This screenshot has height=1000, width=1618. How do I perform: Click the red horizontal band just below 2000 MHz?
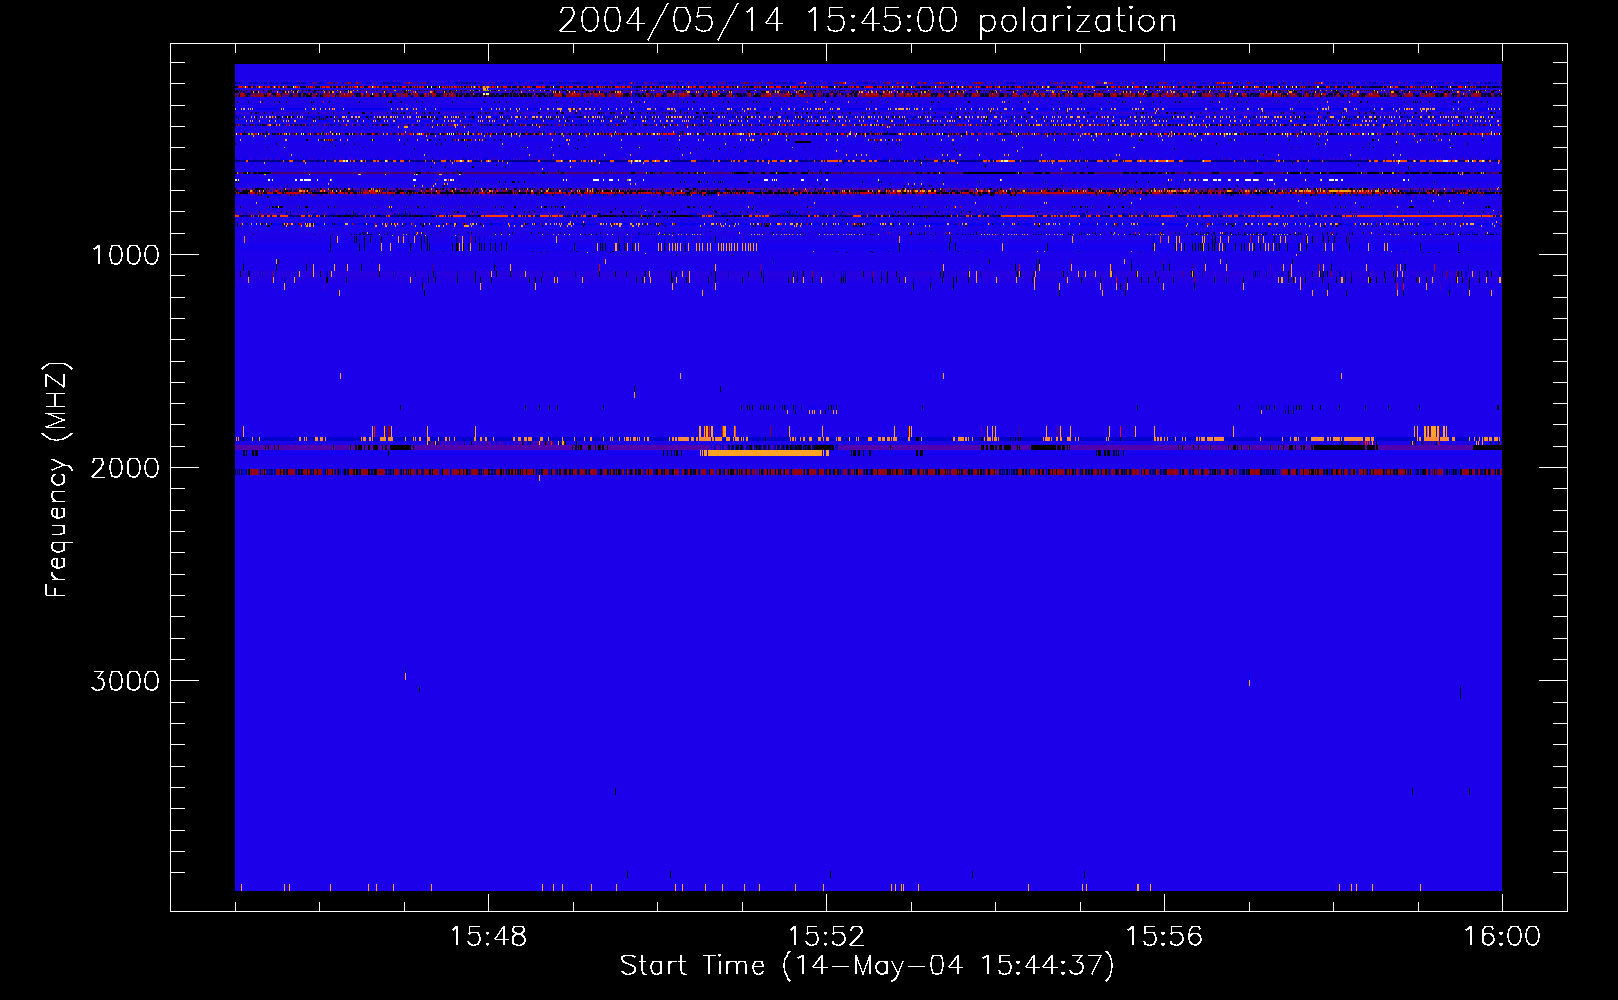(868, 472)
